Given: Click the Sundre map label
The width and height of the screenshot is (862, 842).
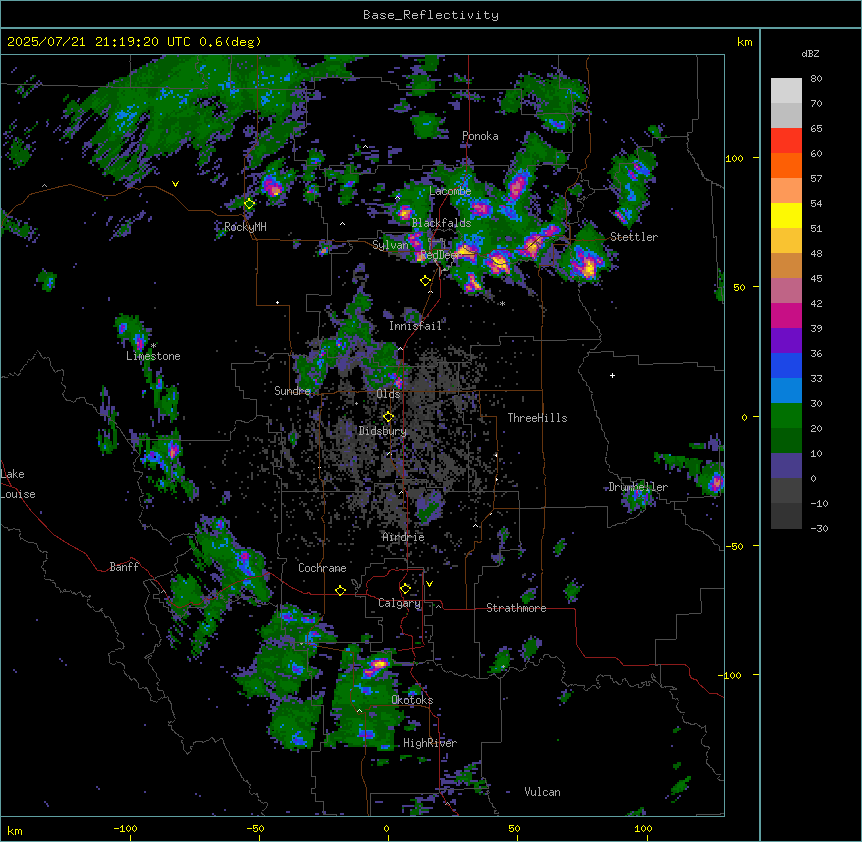Looking at the screenshot, I should [292, 391].
